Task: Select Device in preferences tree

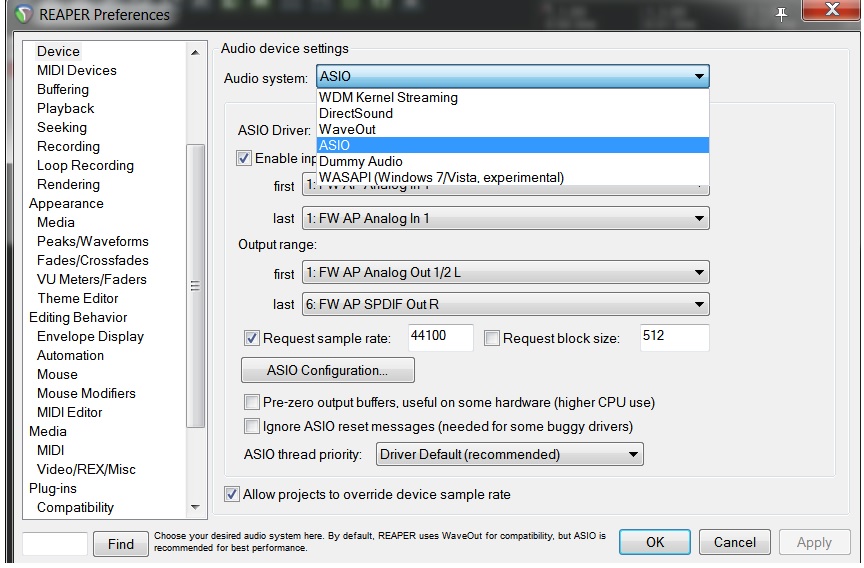Action: point(58,51)
